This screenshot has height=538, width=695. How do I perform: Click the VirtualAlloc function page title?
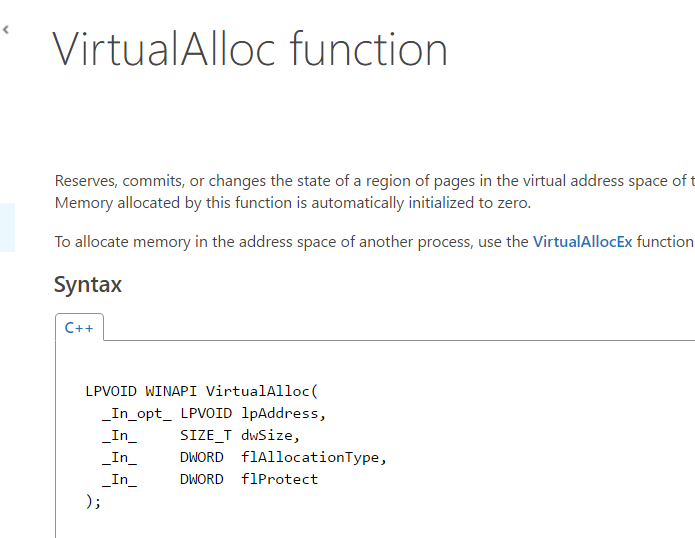click(250, 49)
